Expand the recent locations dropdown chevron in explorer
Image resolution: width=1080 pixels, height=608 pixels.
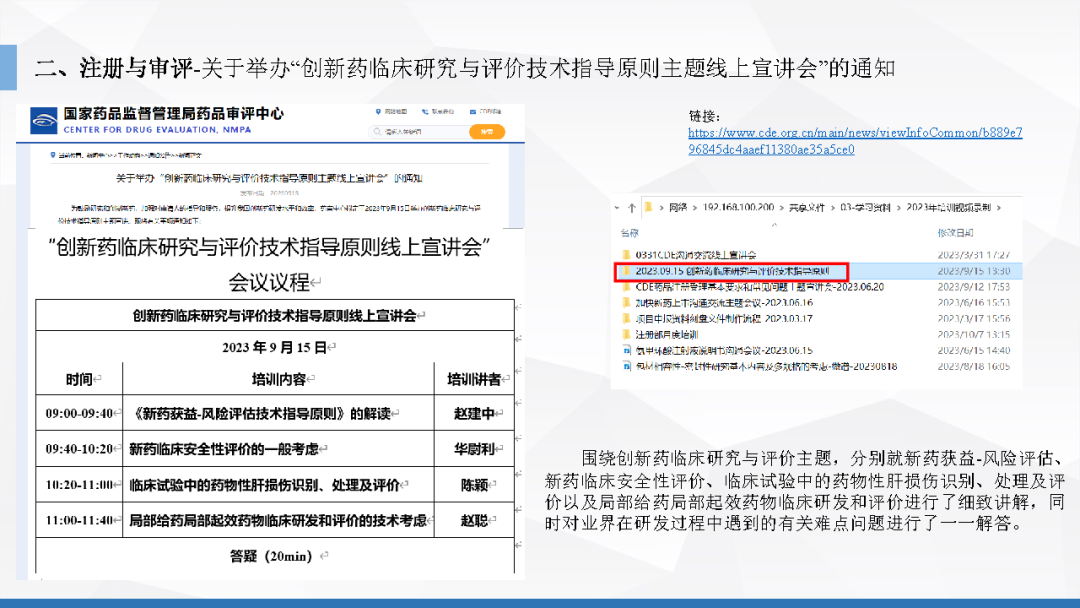pyautogui.click(x=618, y=207)
